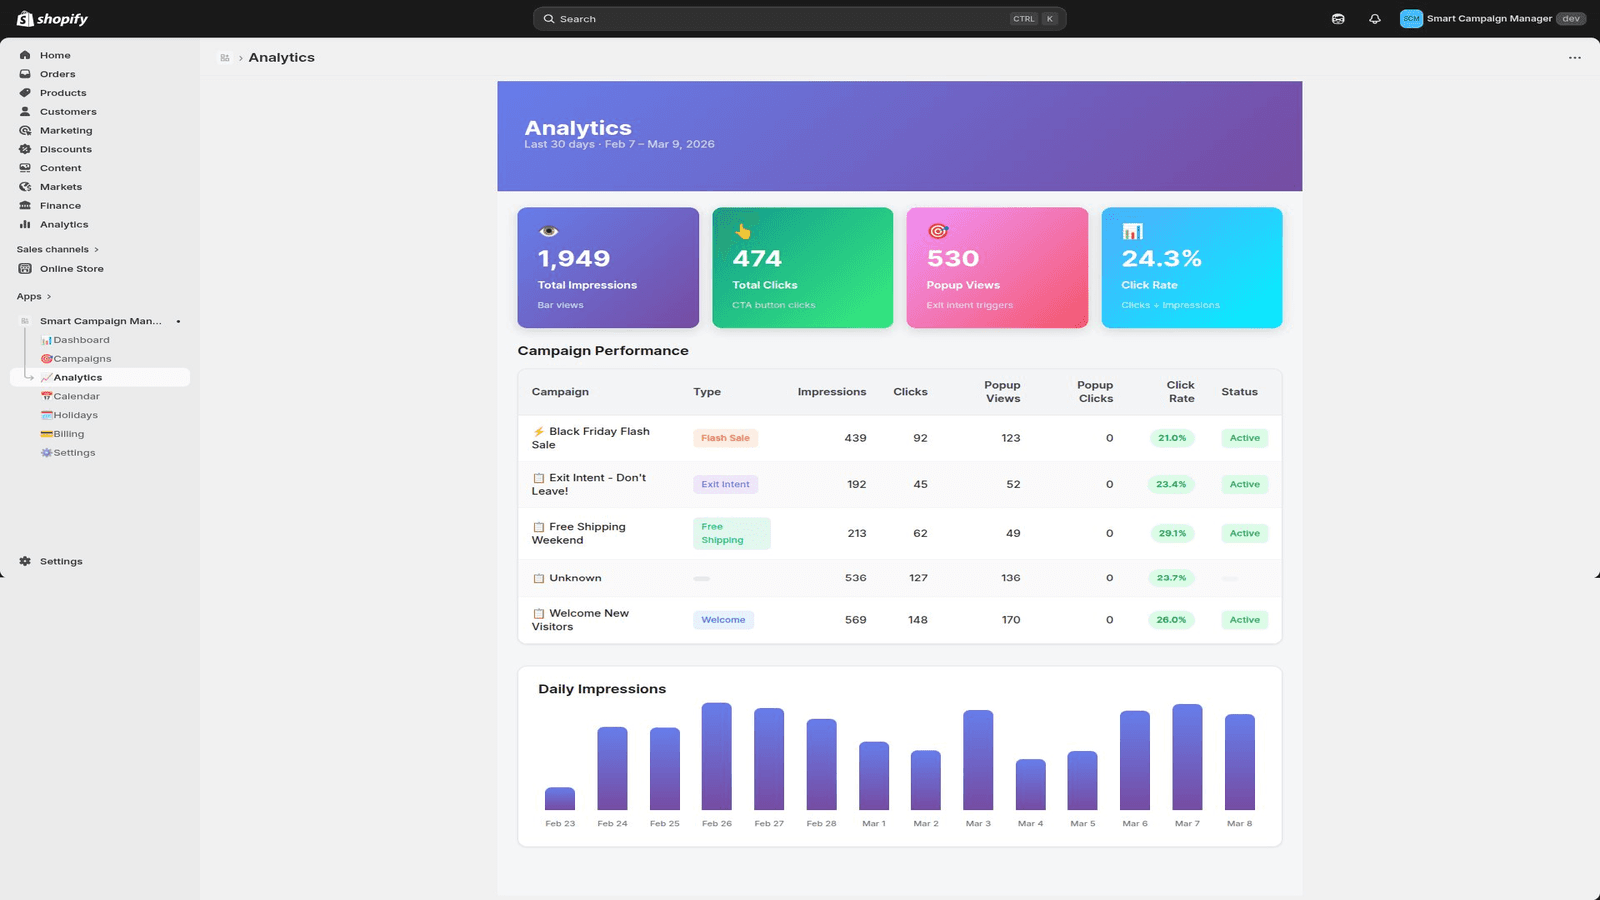Click the Shopify logo

(52, 19)
